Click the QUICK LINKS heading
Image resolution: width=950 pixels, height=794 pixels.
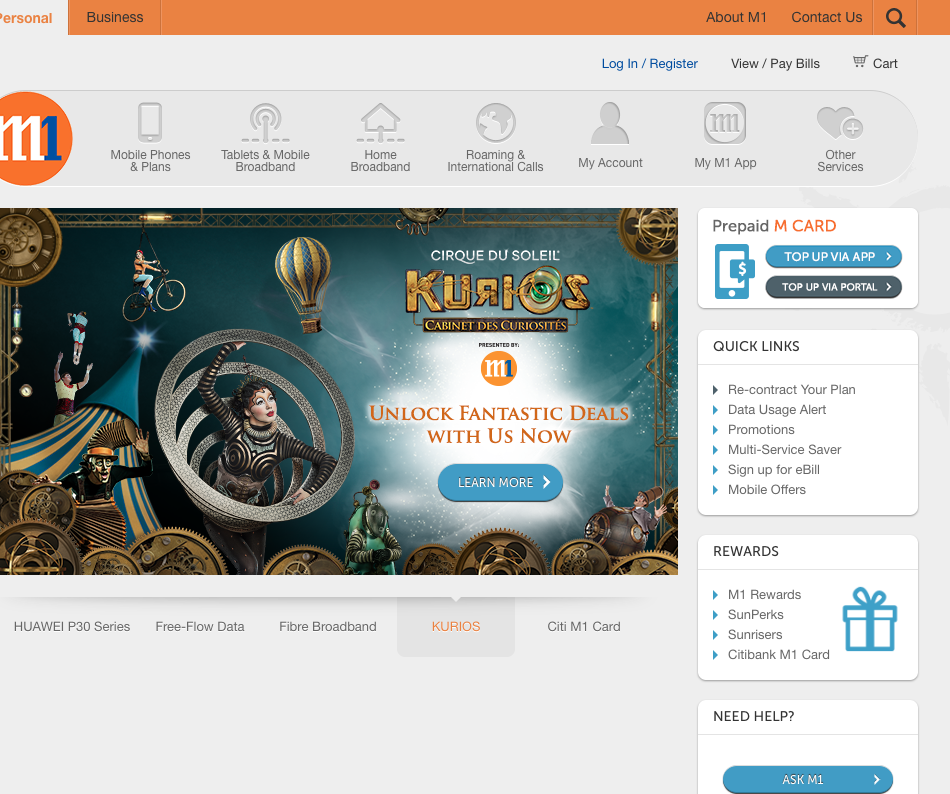click(x=756, y=346)
